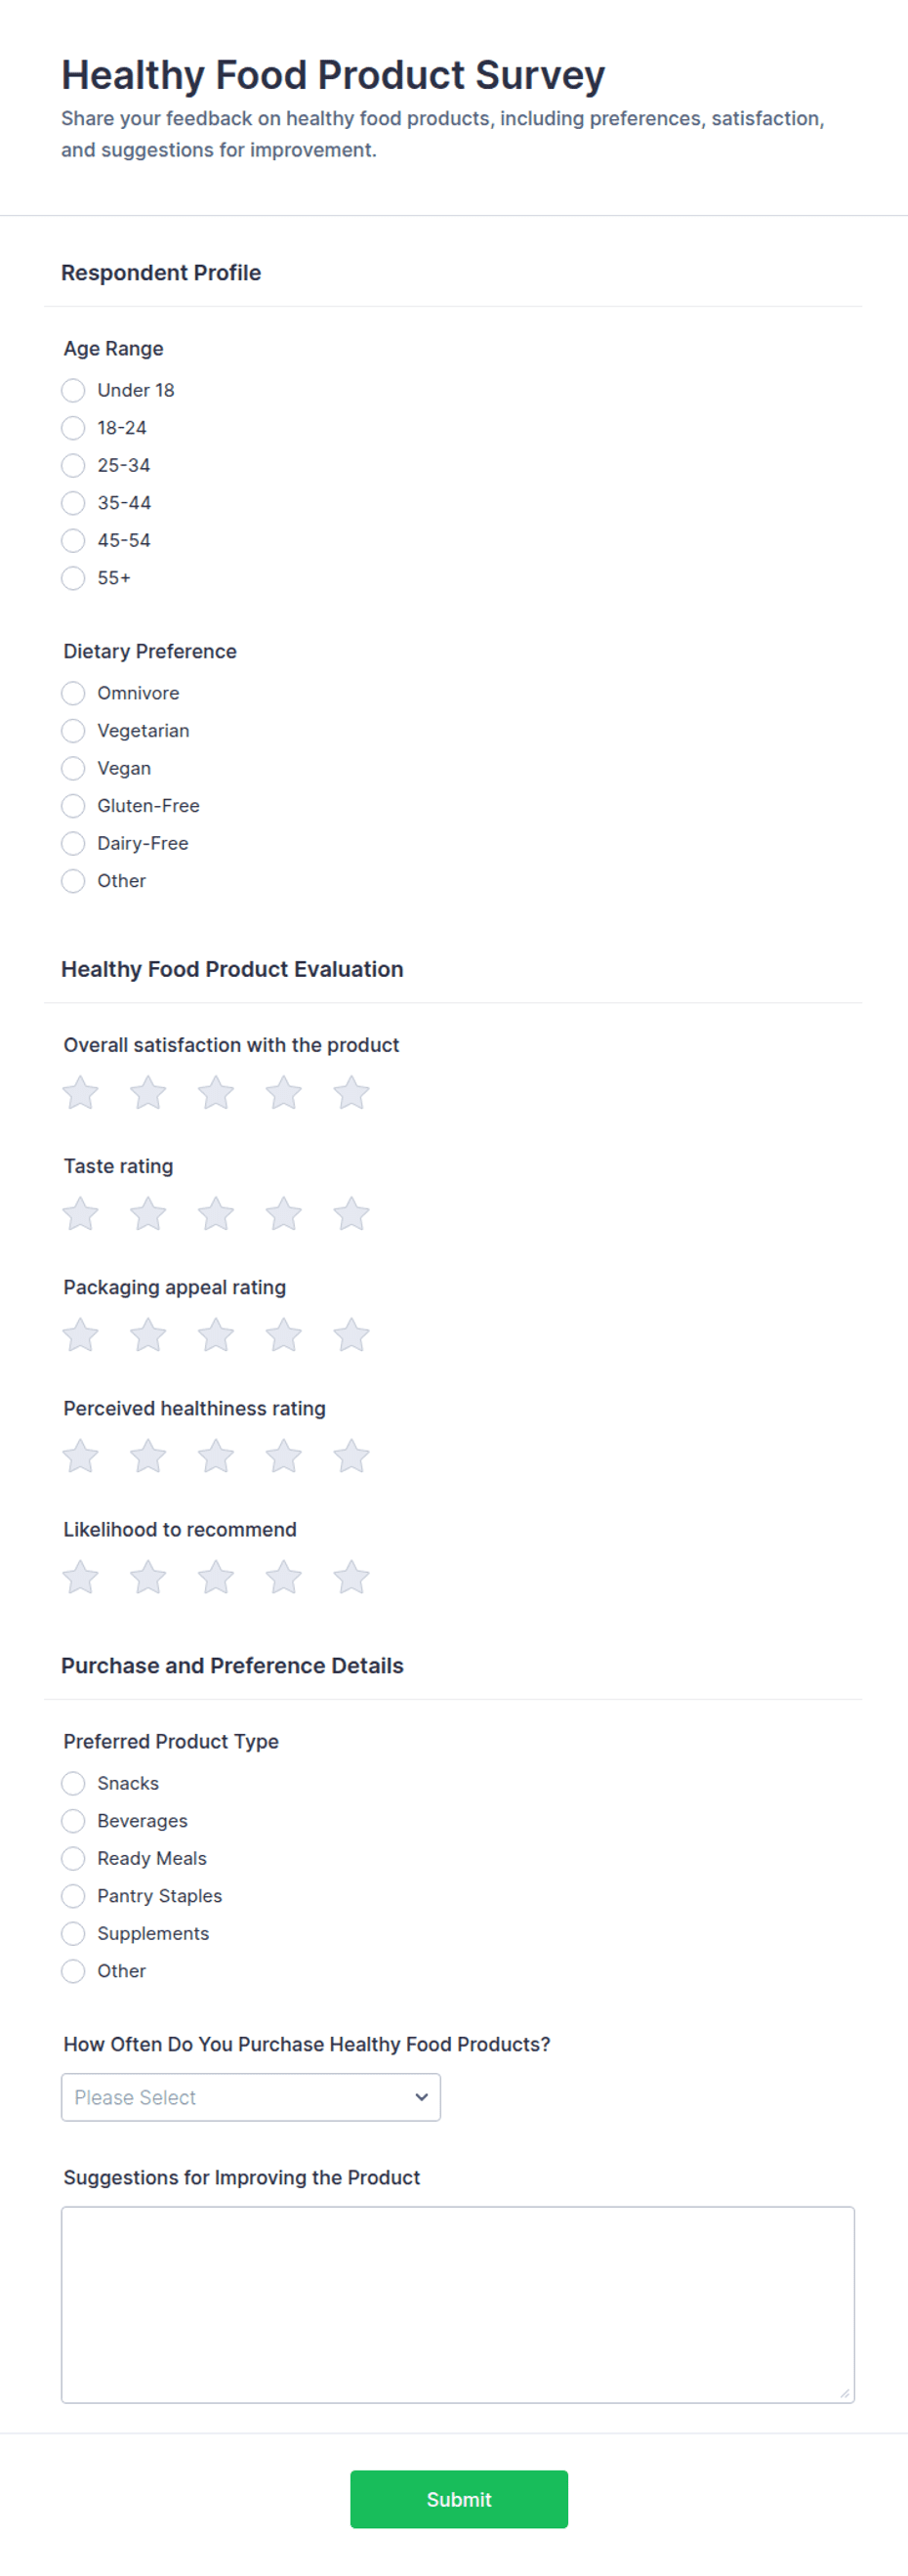Give overall satisfaction two stars

pos(148,1092)
